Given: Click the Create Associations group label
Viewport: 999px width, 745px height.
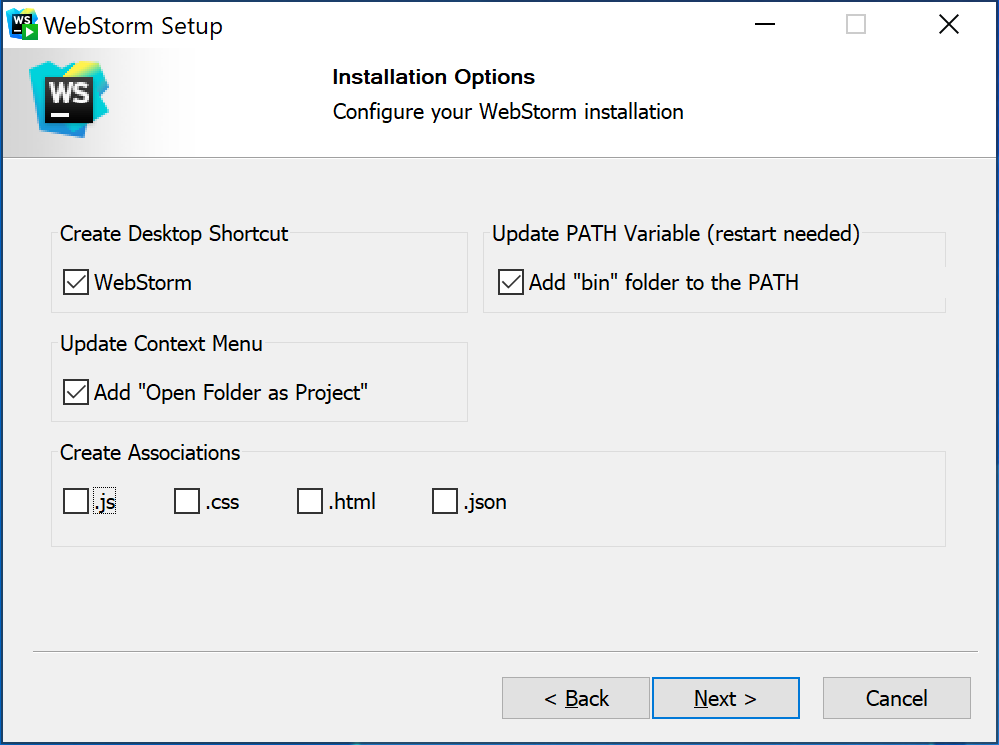Looking at the screenshot, I should pyautogui.click(x=149, y=452).
